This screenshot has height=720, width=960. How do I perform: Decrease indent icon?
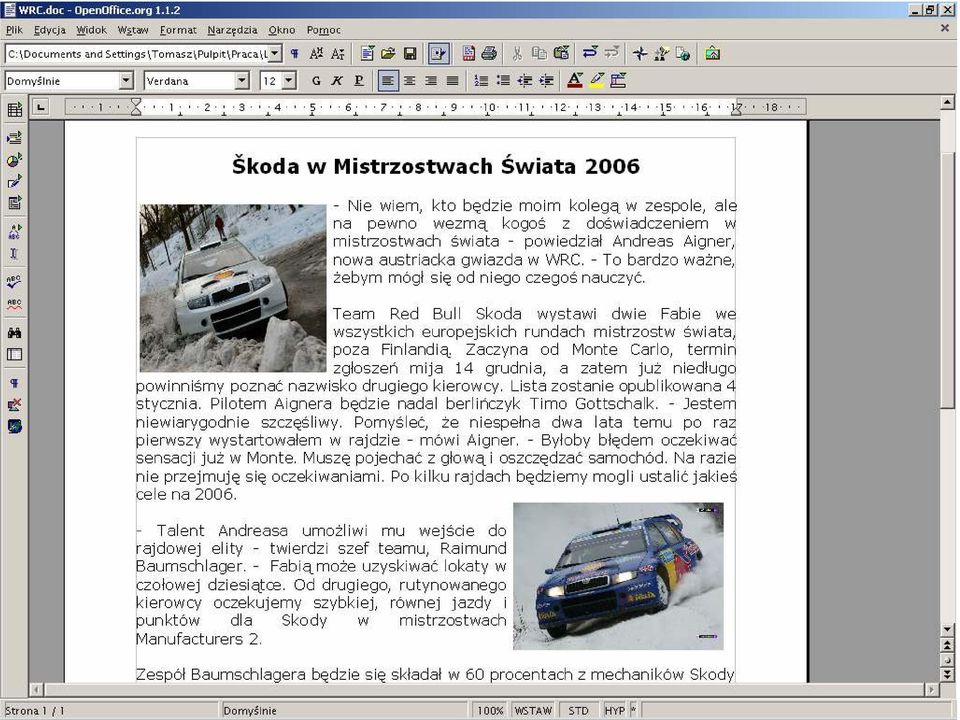click(x=525, y=81)
